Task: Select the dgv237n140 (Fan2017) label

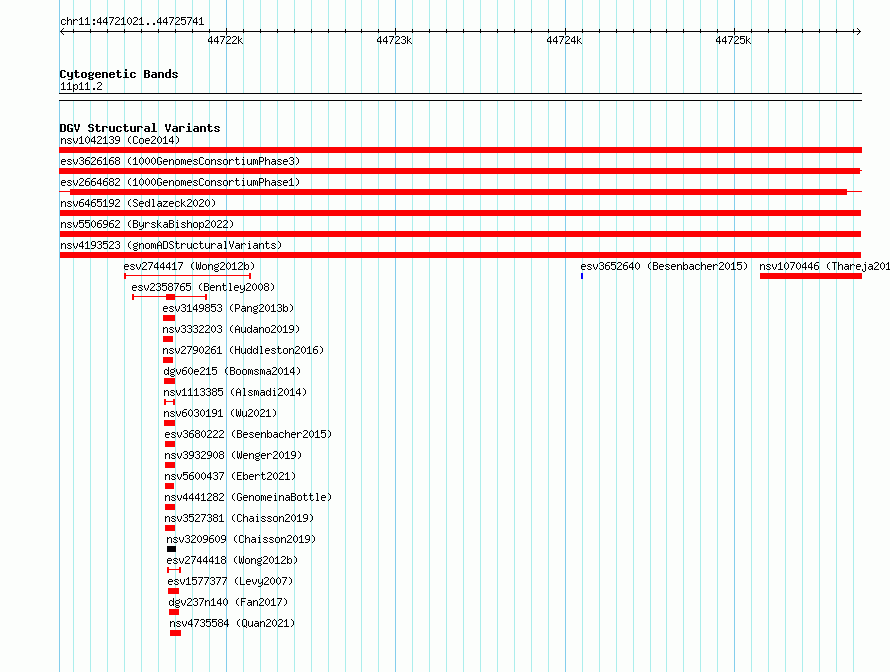Action: tap(228, 602)
